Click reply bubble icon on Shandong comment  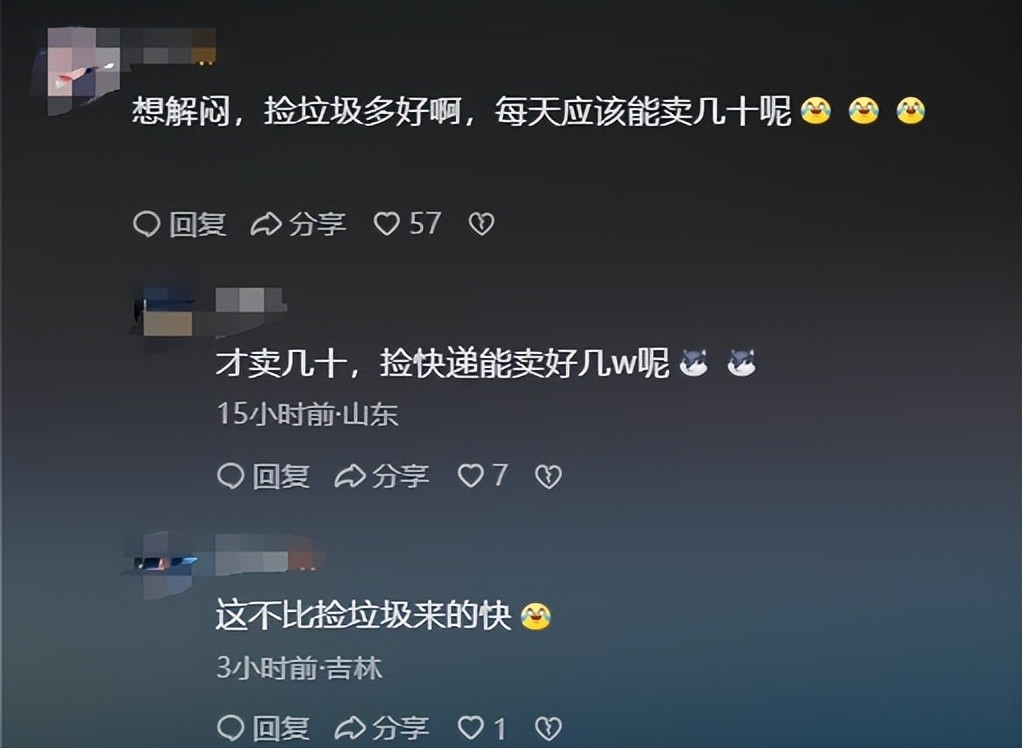coord(230,476)
